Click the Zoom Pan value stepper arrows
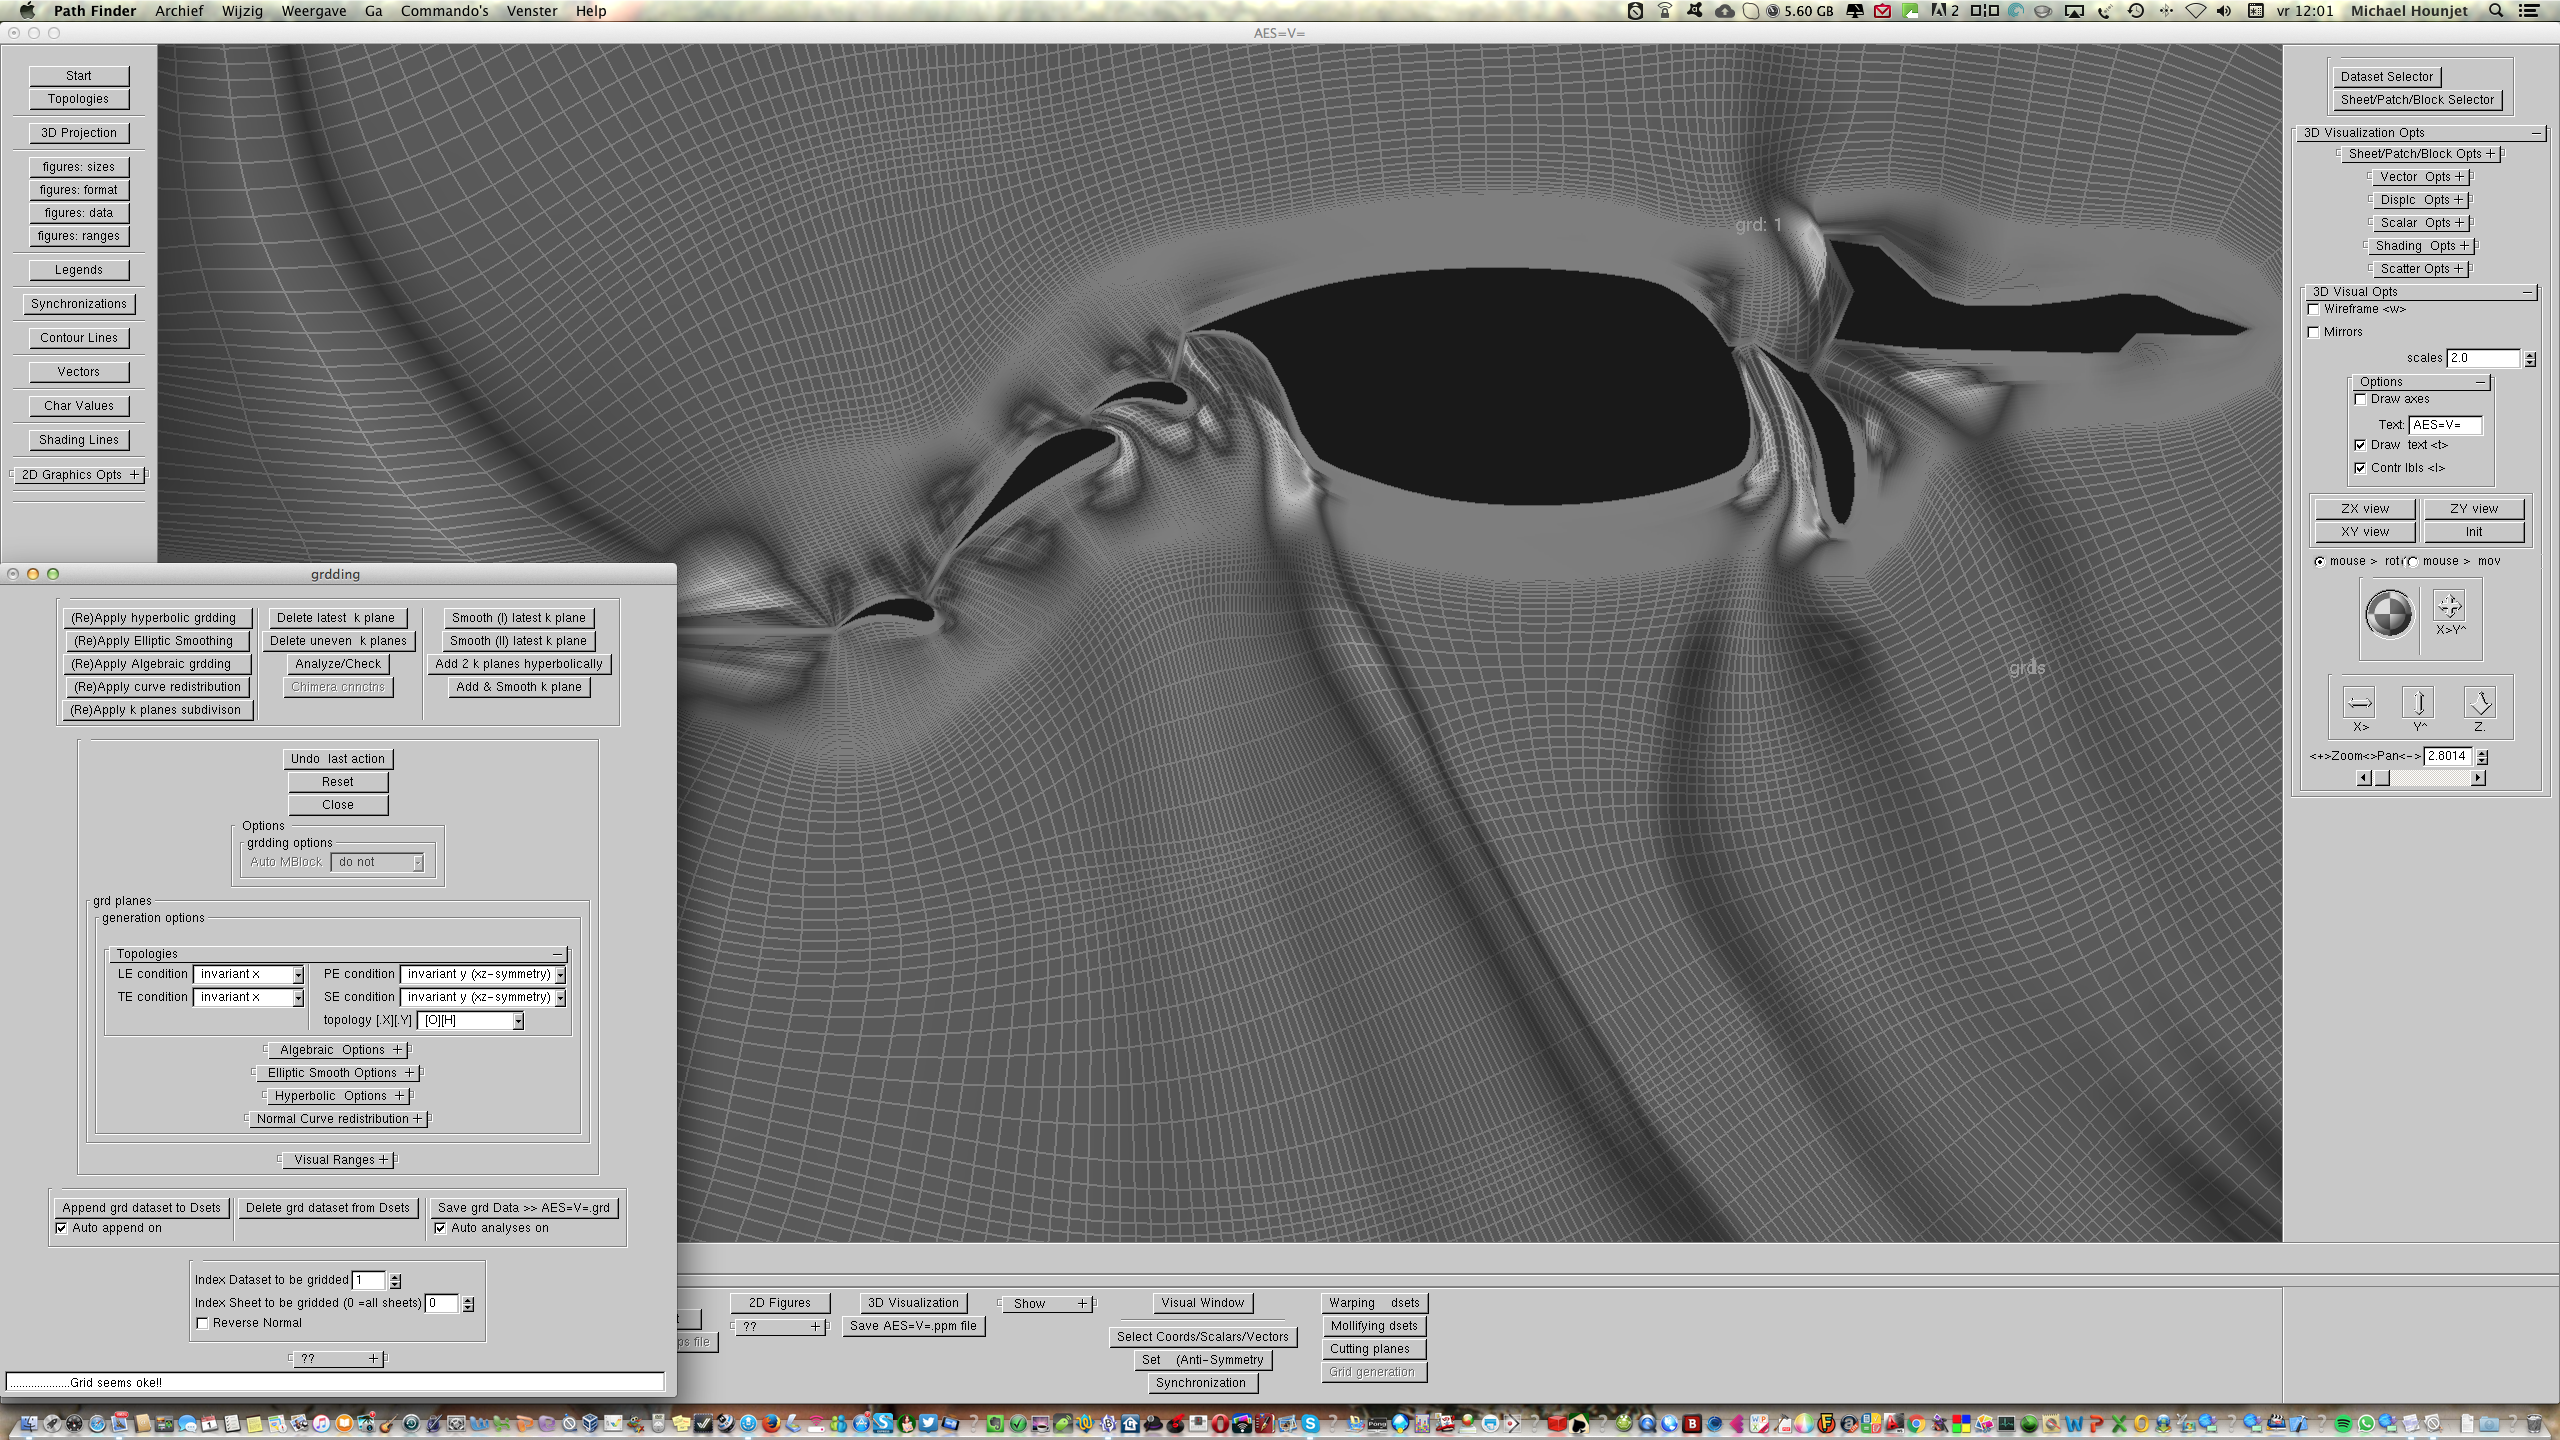 pos(2482,757)
